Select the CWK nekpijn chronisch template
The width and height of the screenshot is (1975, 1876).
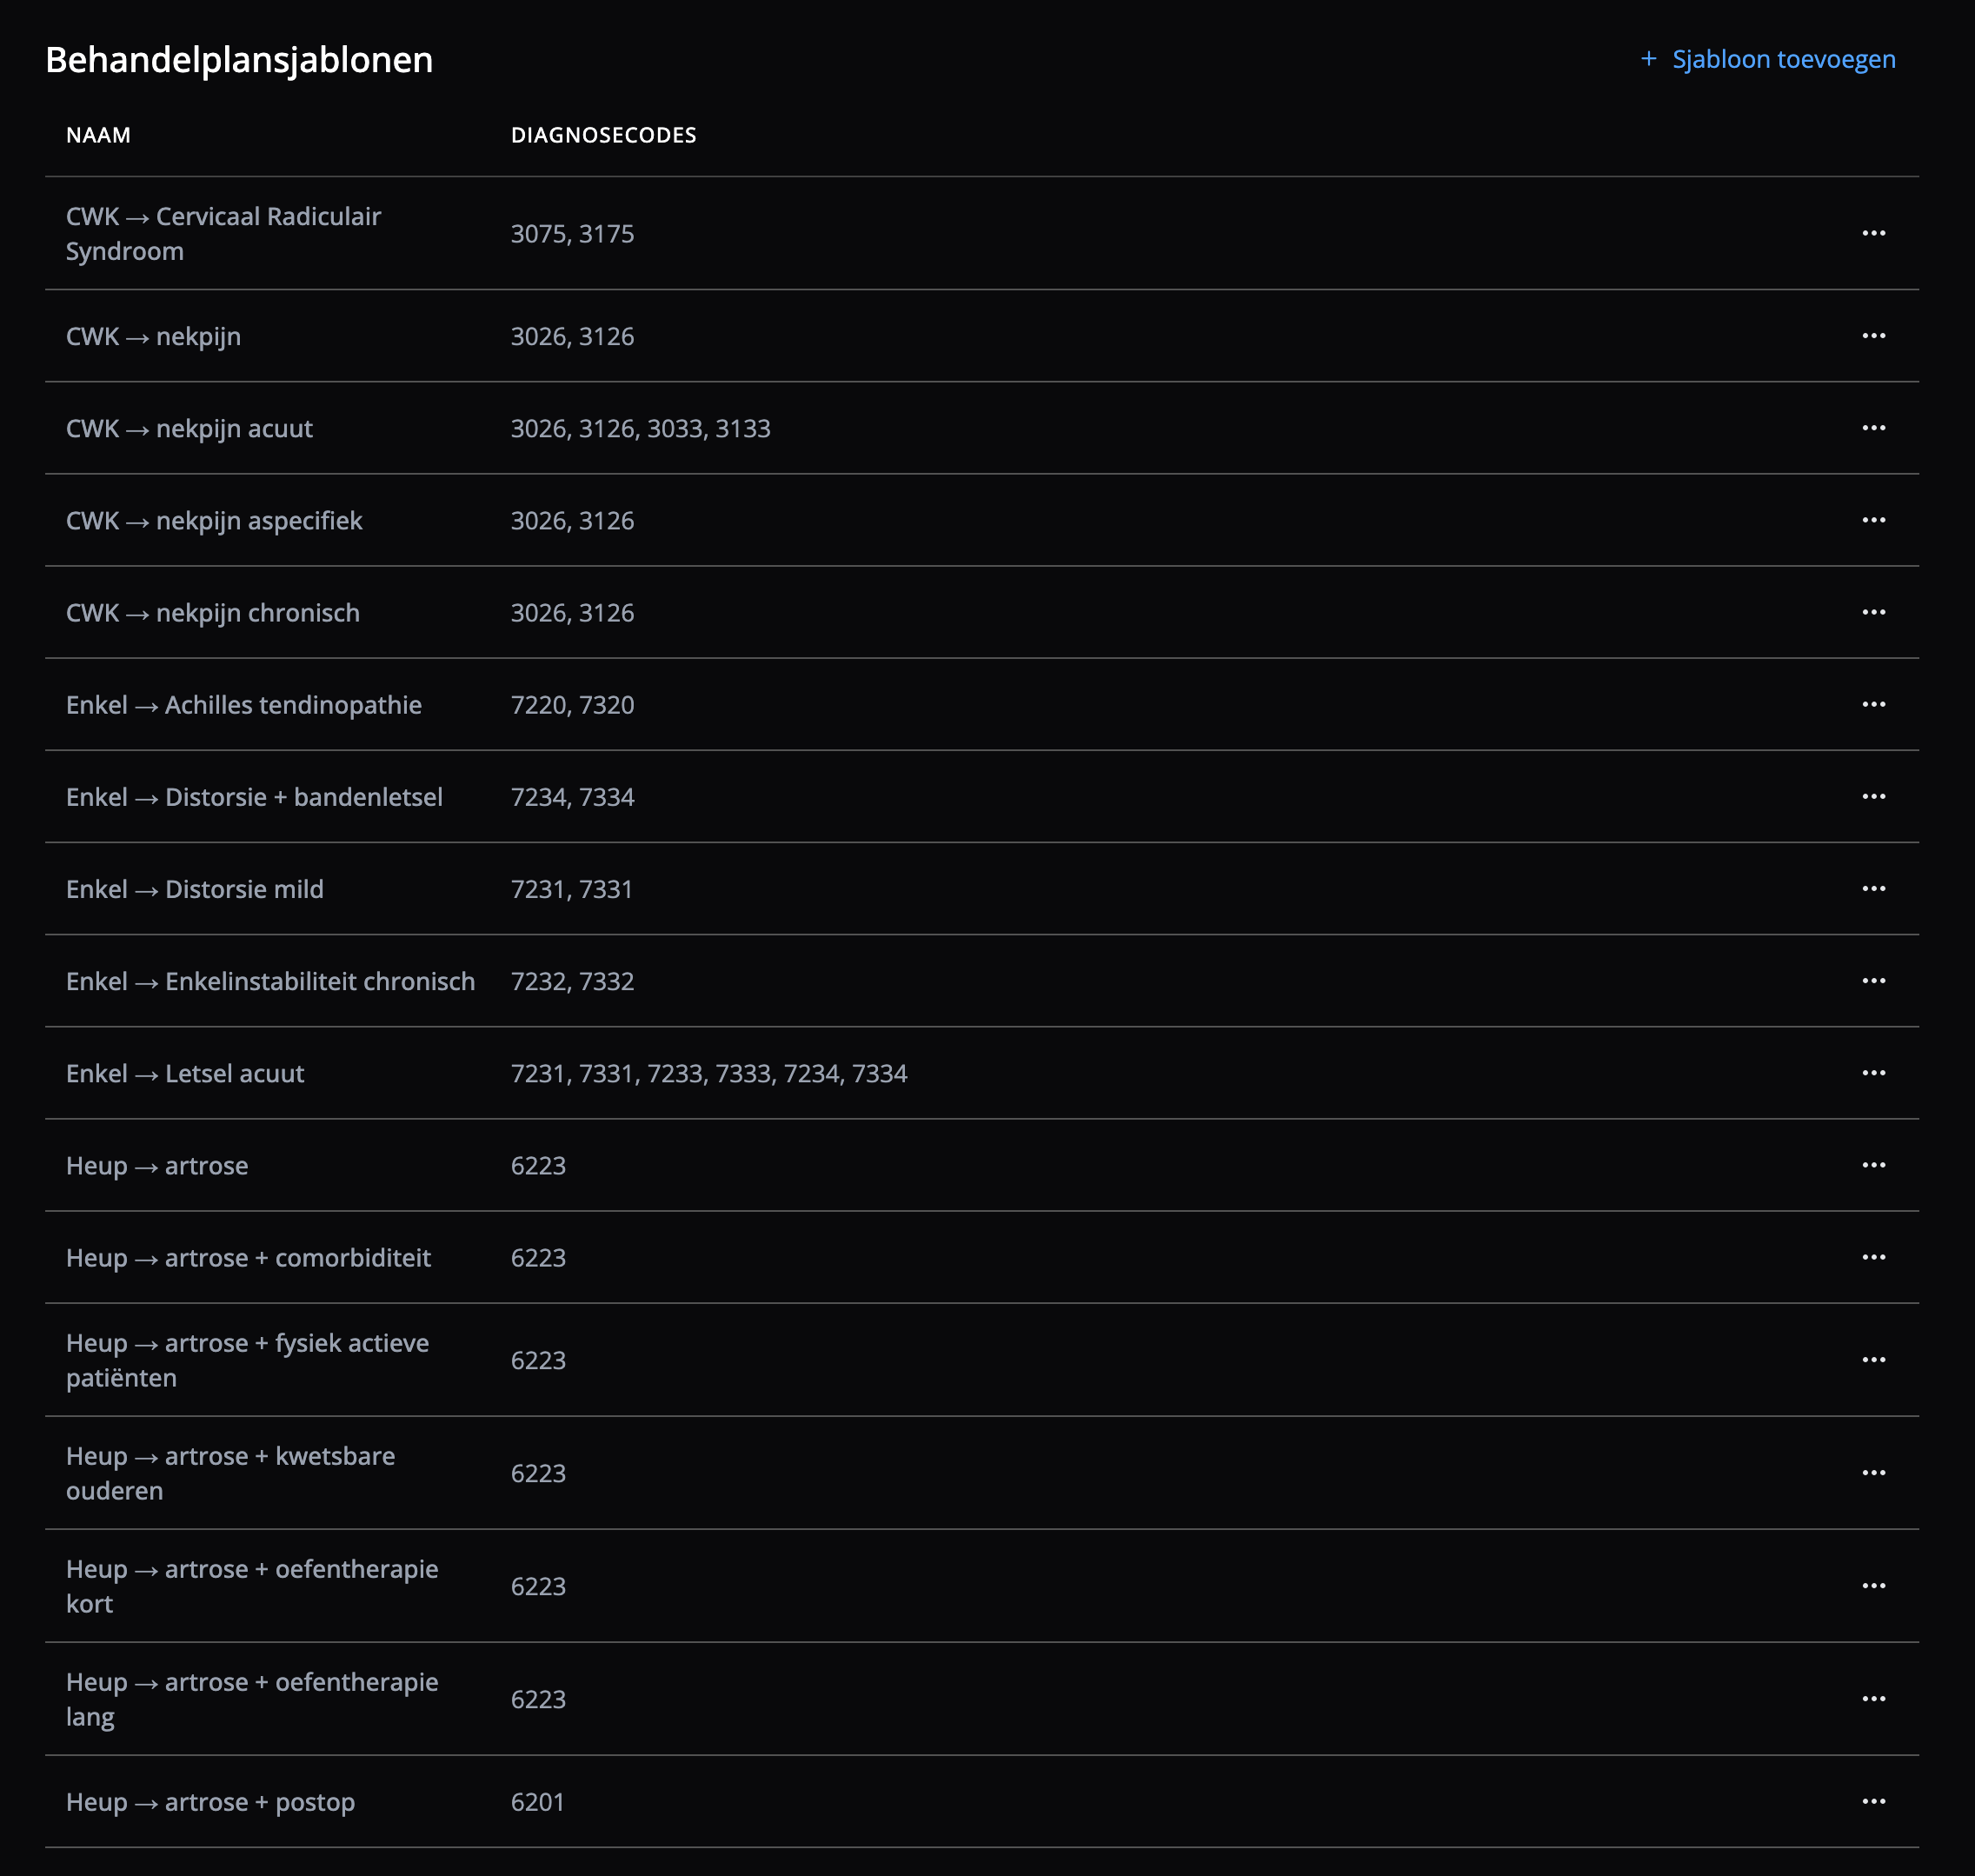pos(213,613)
